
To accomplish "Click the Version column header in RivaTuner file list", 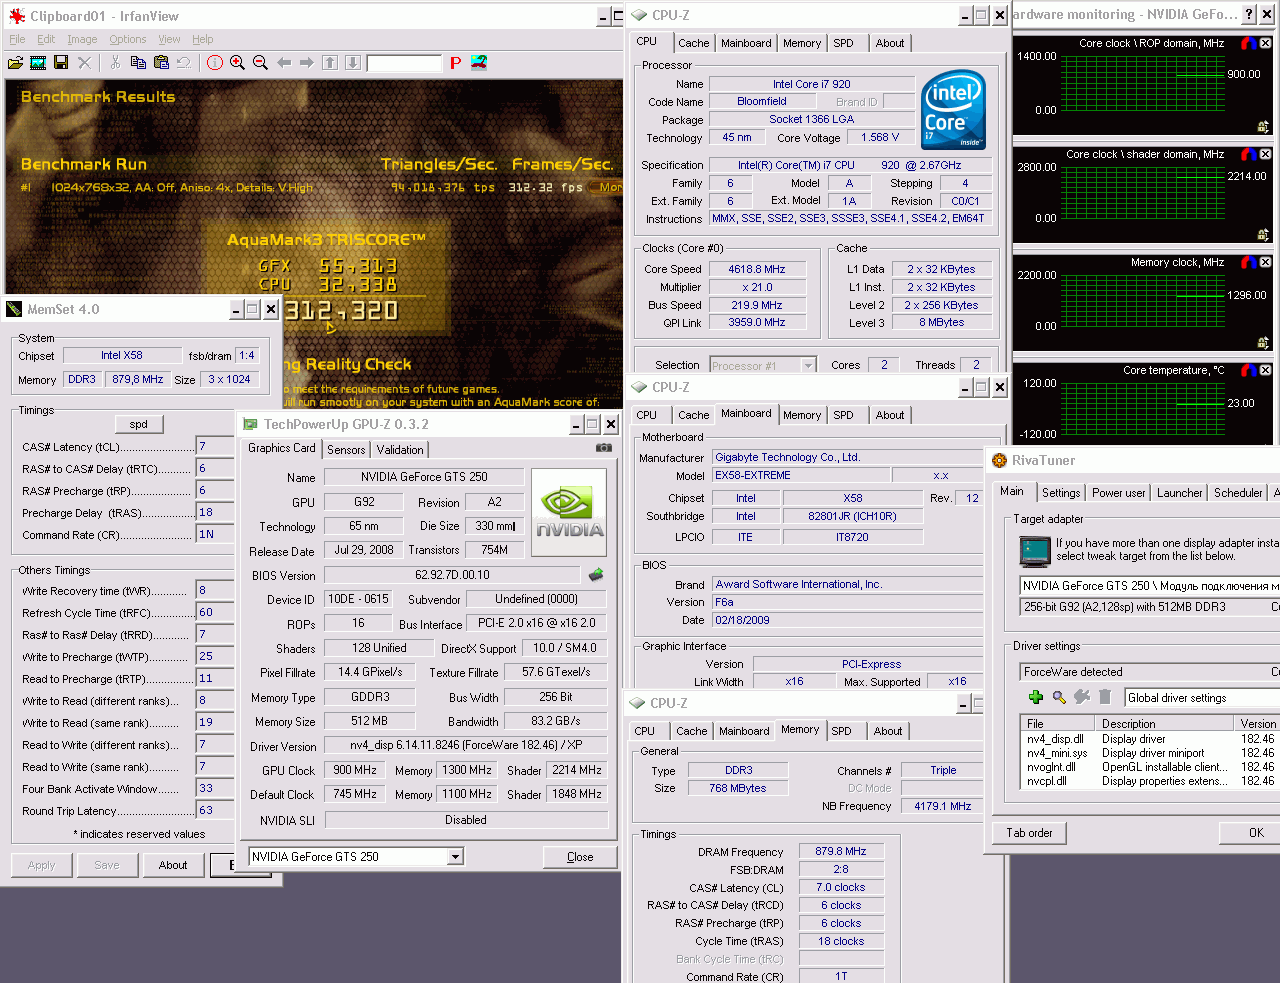I will point(1258,723).
